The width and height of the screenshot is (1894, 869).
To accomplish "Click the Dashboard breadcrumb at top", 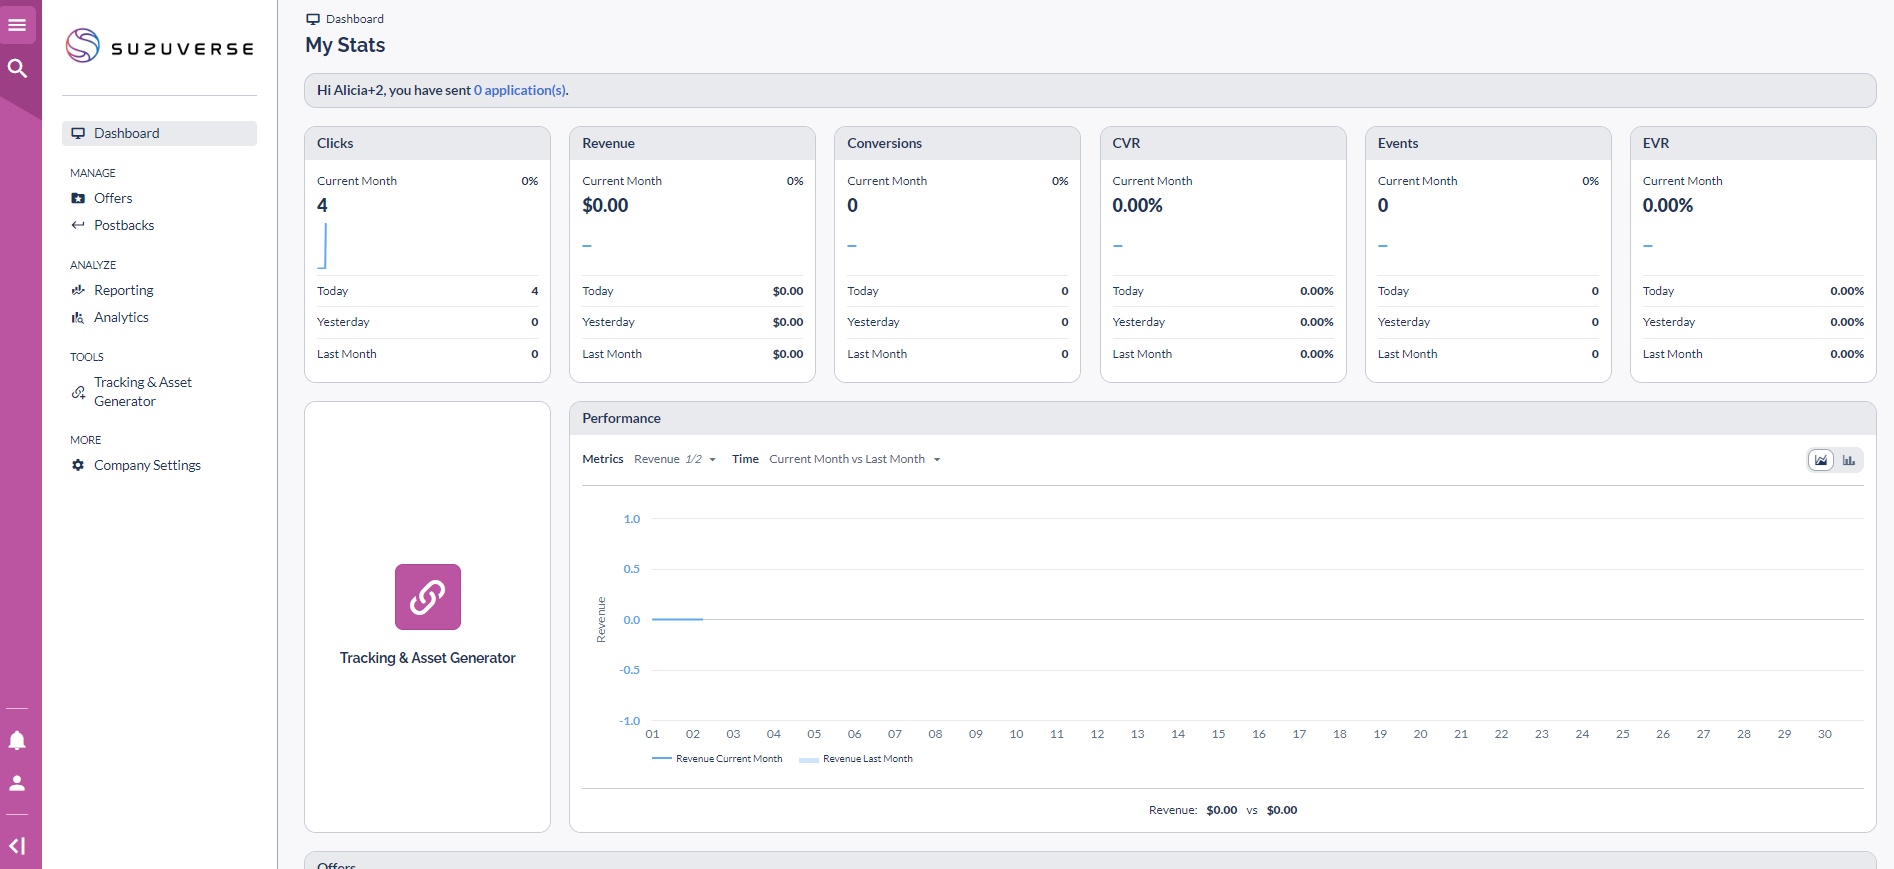I will [x=354, y=19].
